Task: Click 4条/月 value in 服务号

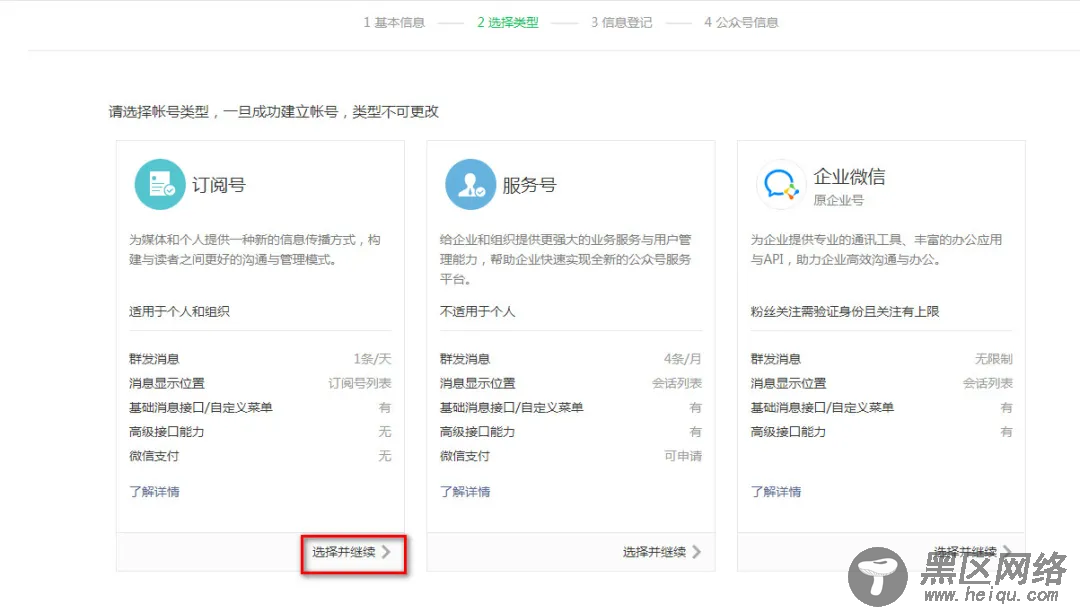Action: click(683, 359)
